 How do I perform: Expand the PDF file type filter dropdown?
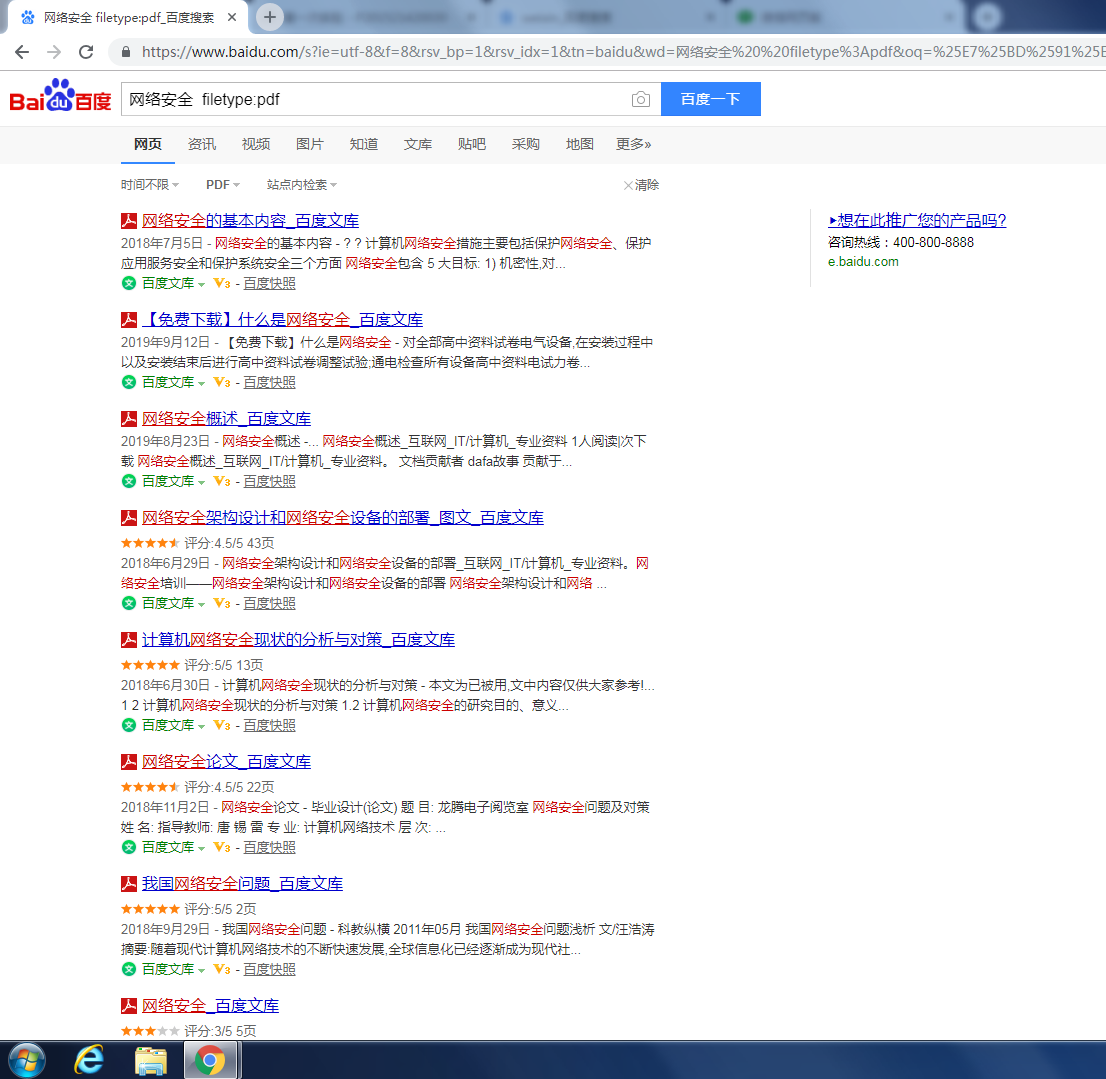pos(223,185)
